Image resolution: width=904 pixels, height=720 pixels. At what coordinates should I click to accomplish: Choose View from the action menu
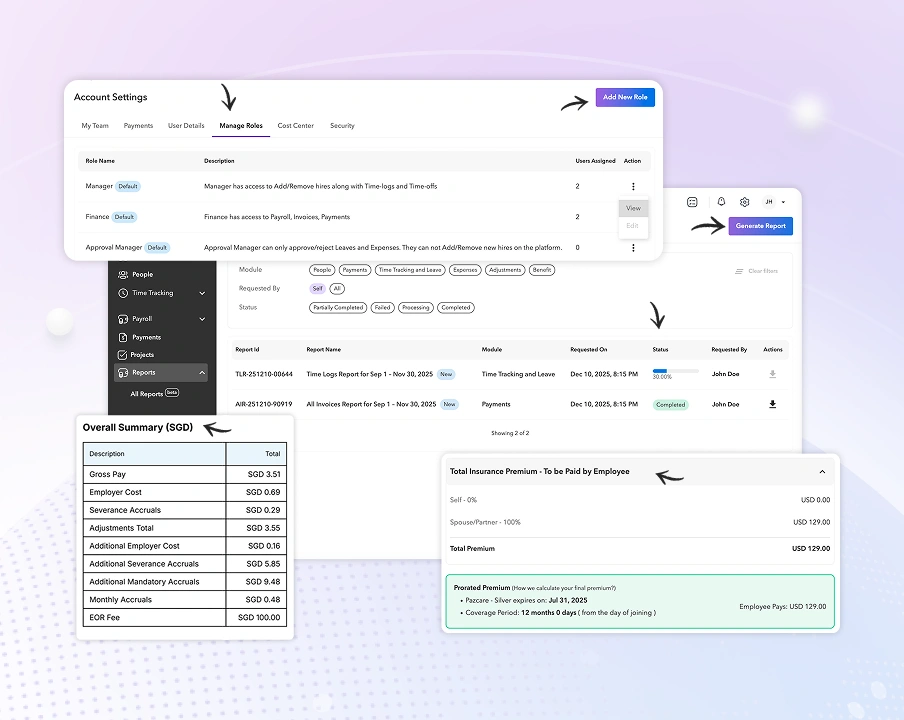[x=633, y=208]
